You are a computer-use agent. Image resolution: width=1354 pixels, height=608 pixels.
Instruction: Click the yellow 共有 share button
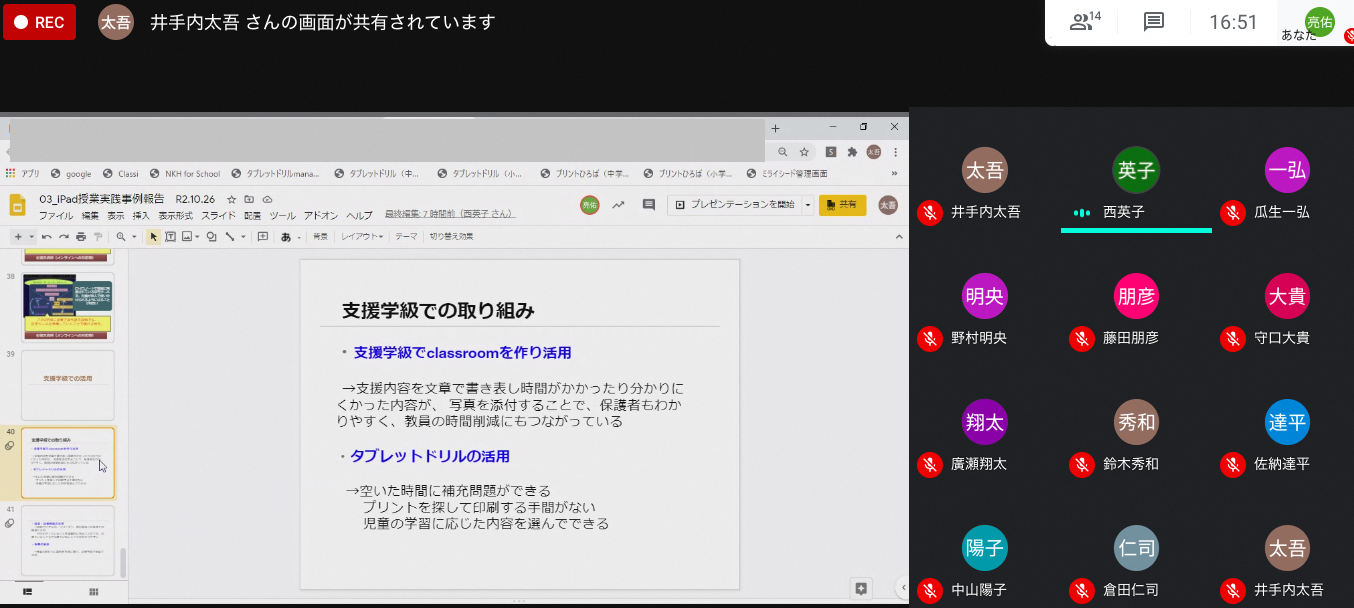pyautogui.click(x=842, y=205)
